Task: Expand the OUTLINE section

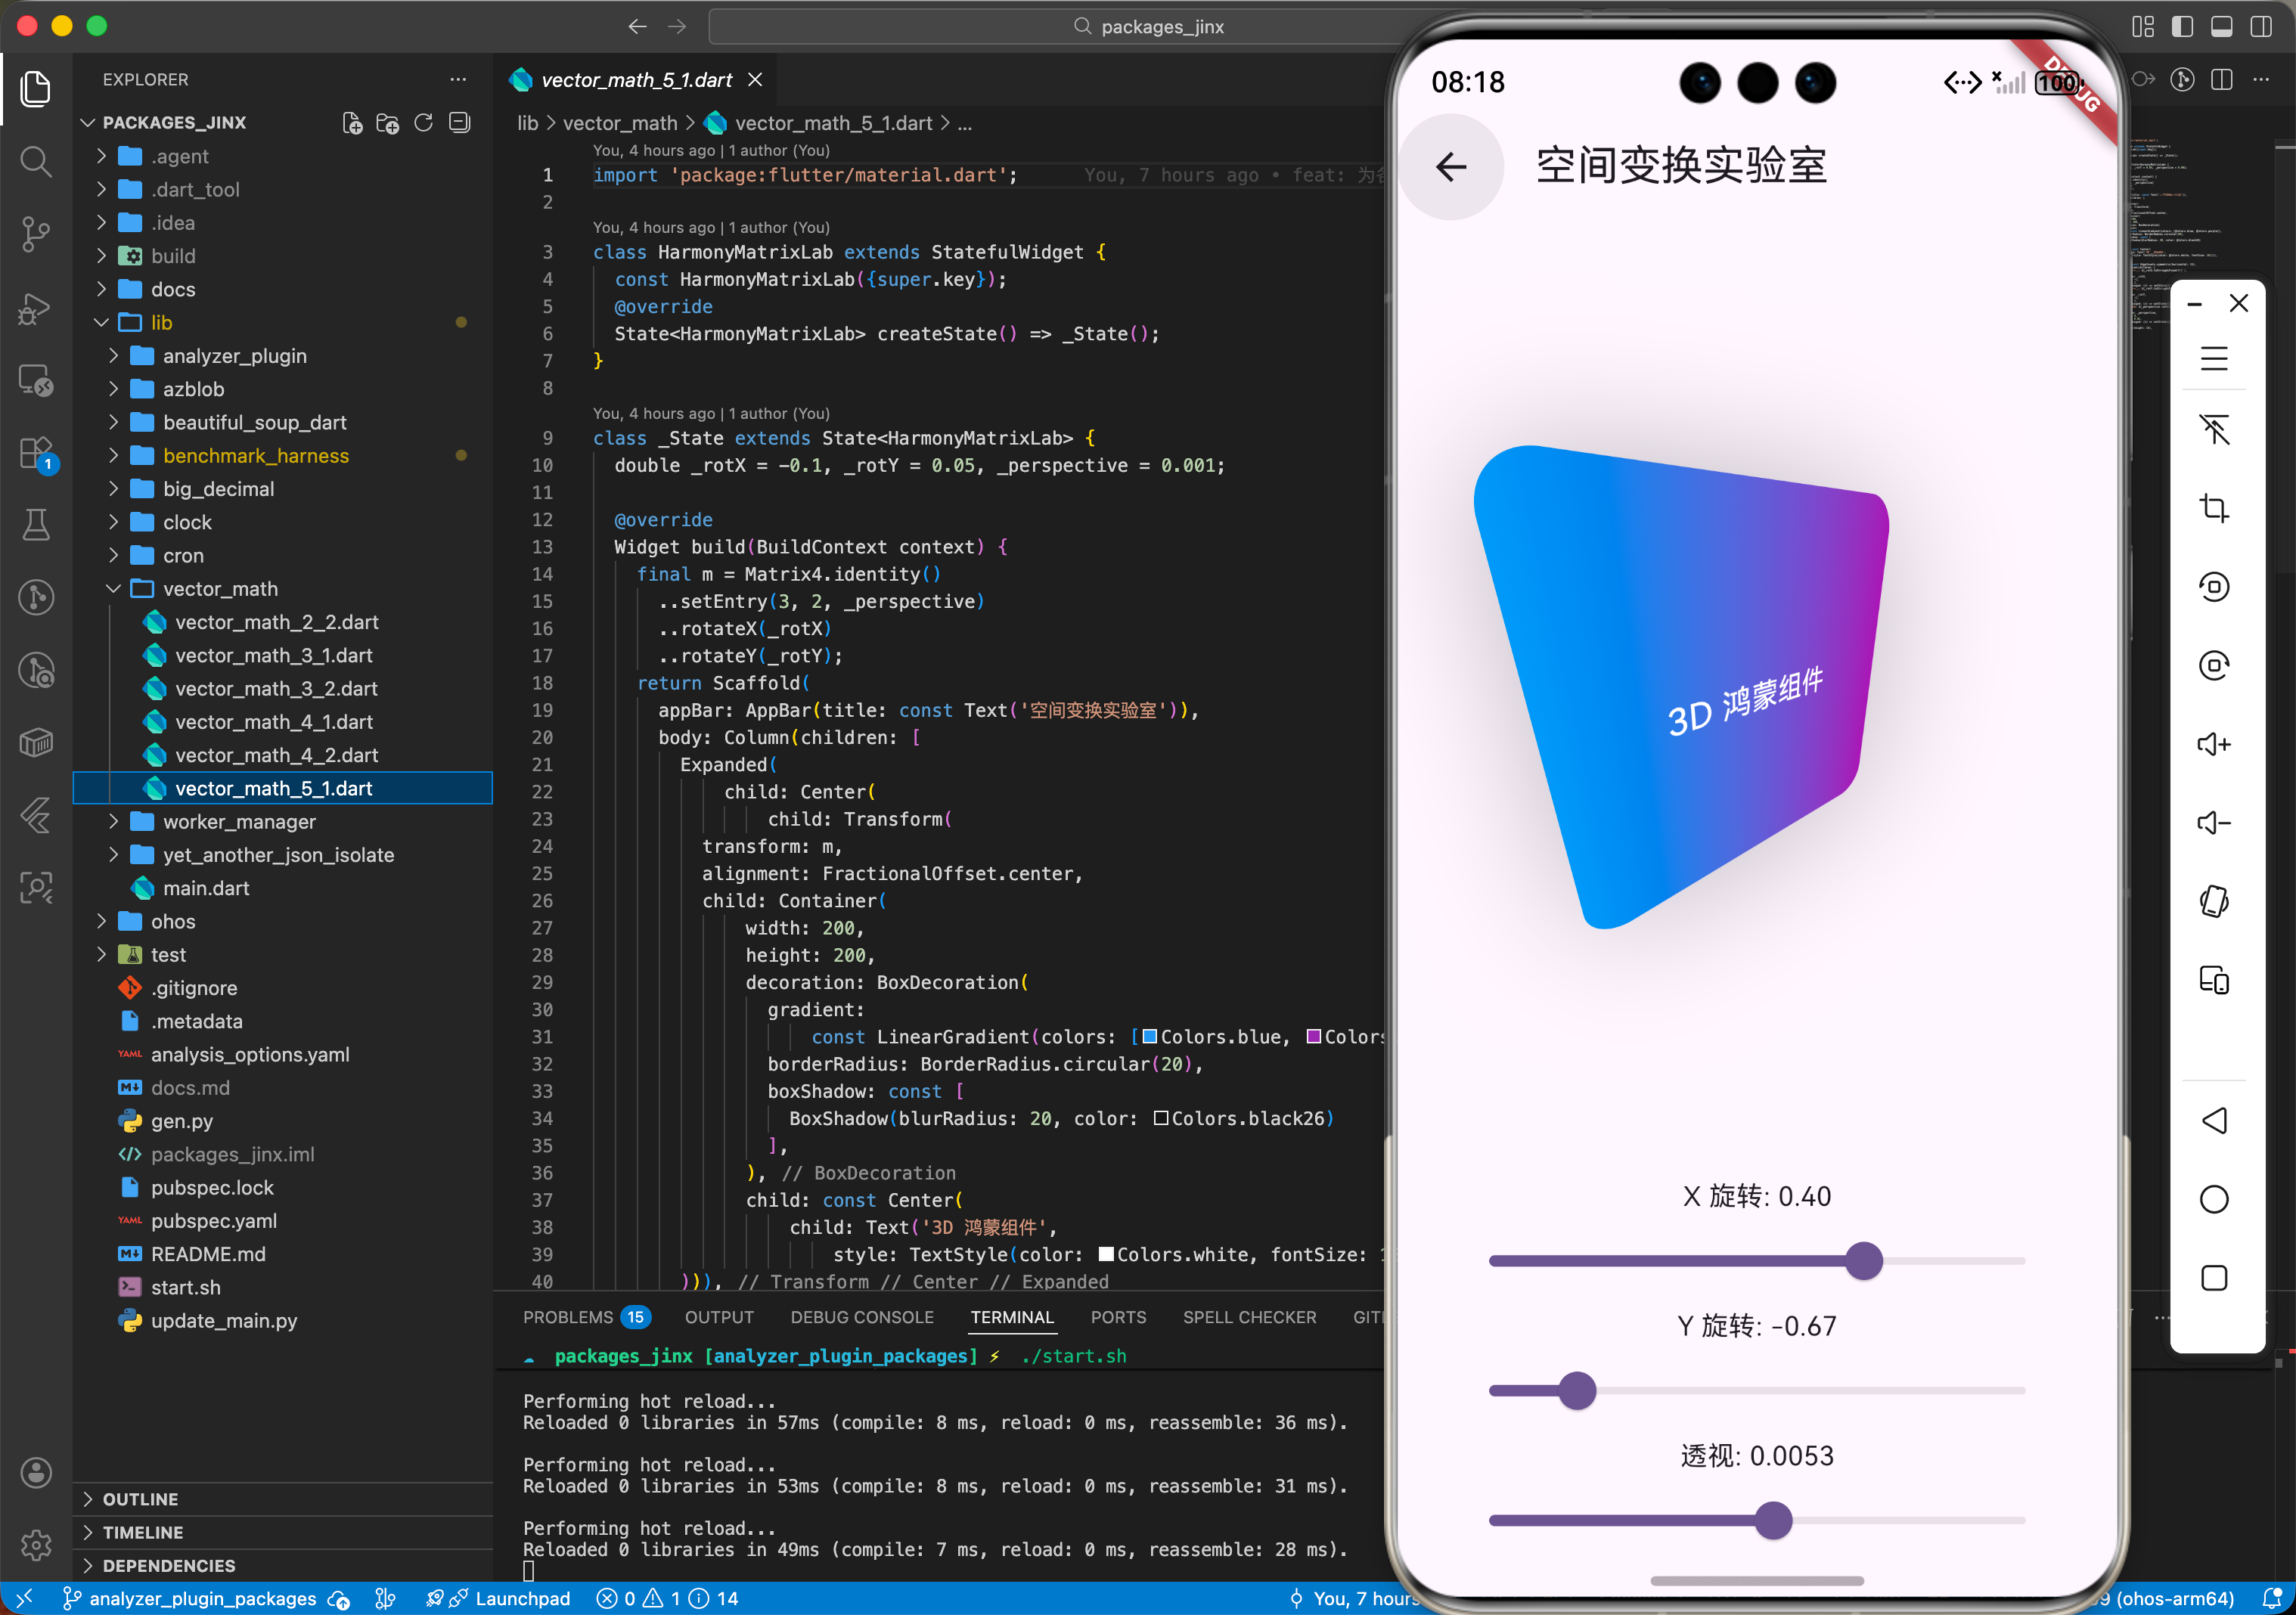Action: click(140, 1499)
